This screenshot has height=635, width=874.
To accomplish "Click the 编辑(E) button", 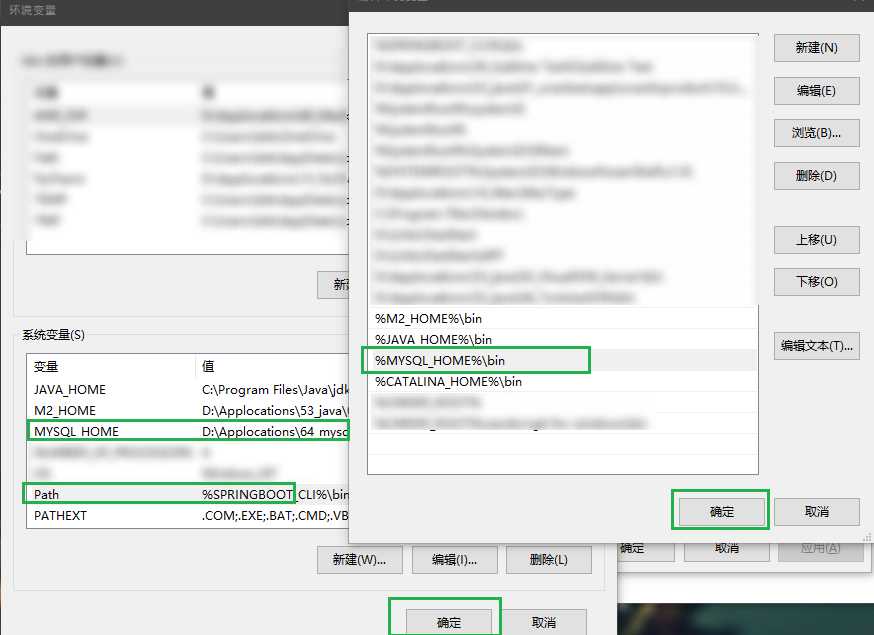I will coord(817,91).
